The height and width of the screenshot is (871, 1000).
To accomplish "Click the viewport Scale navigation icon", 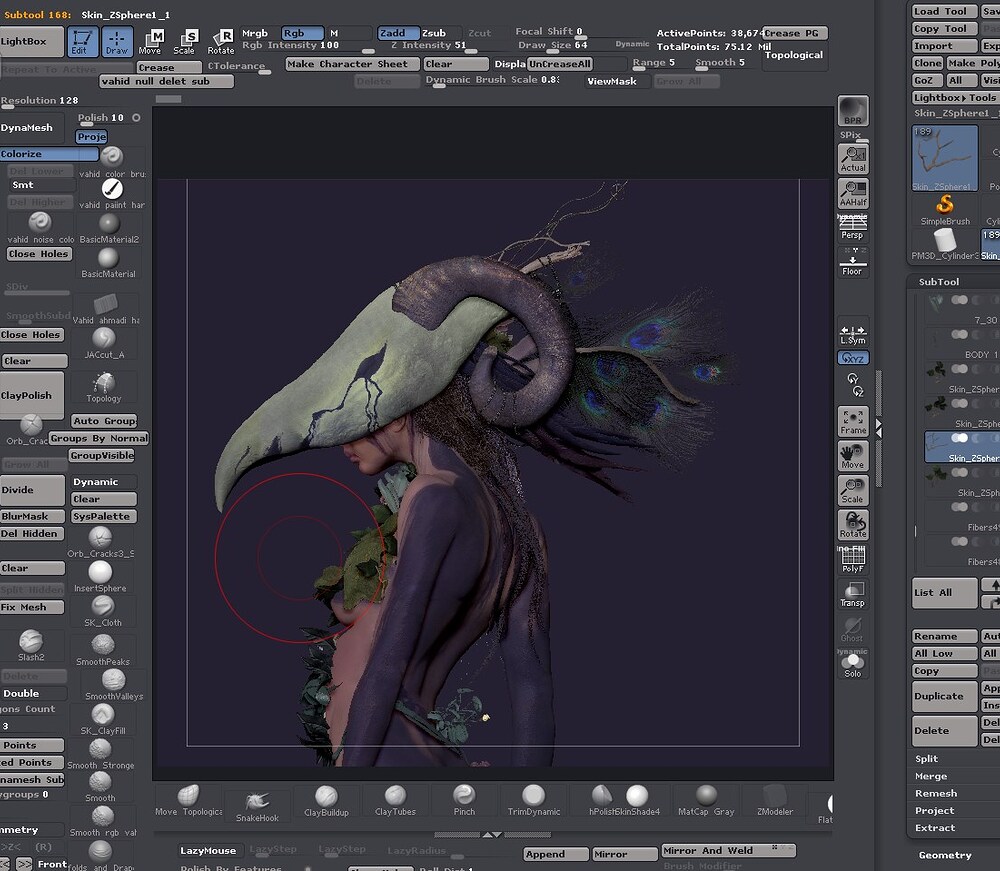I will coord(853,490).
